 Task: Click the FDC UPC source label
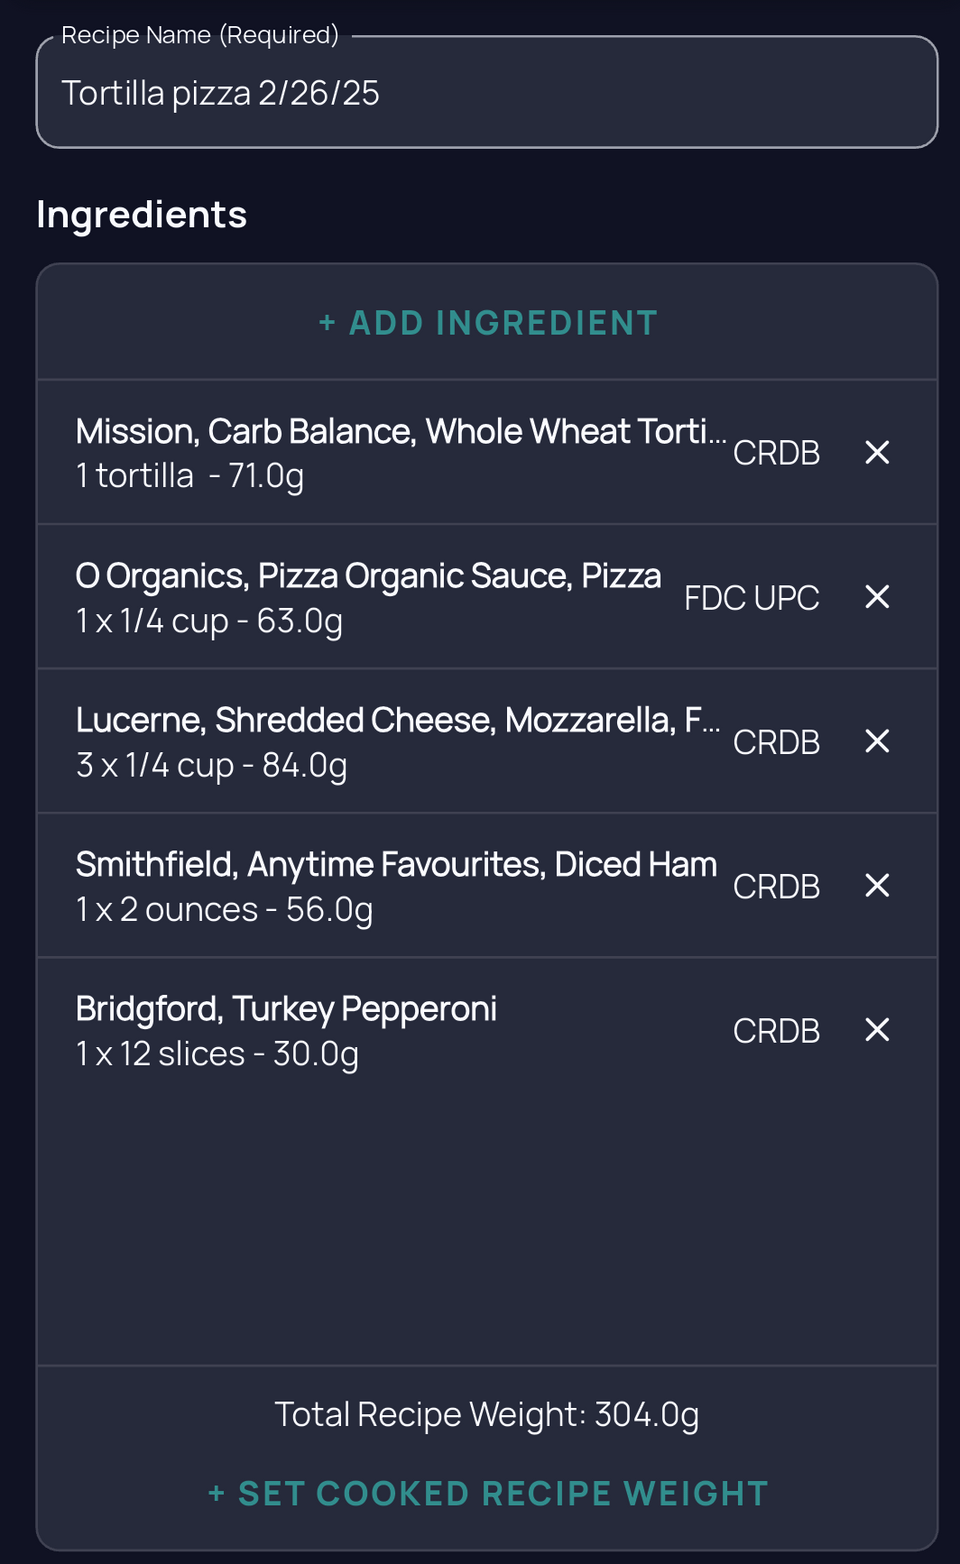point(751,598)
